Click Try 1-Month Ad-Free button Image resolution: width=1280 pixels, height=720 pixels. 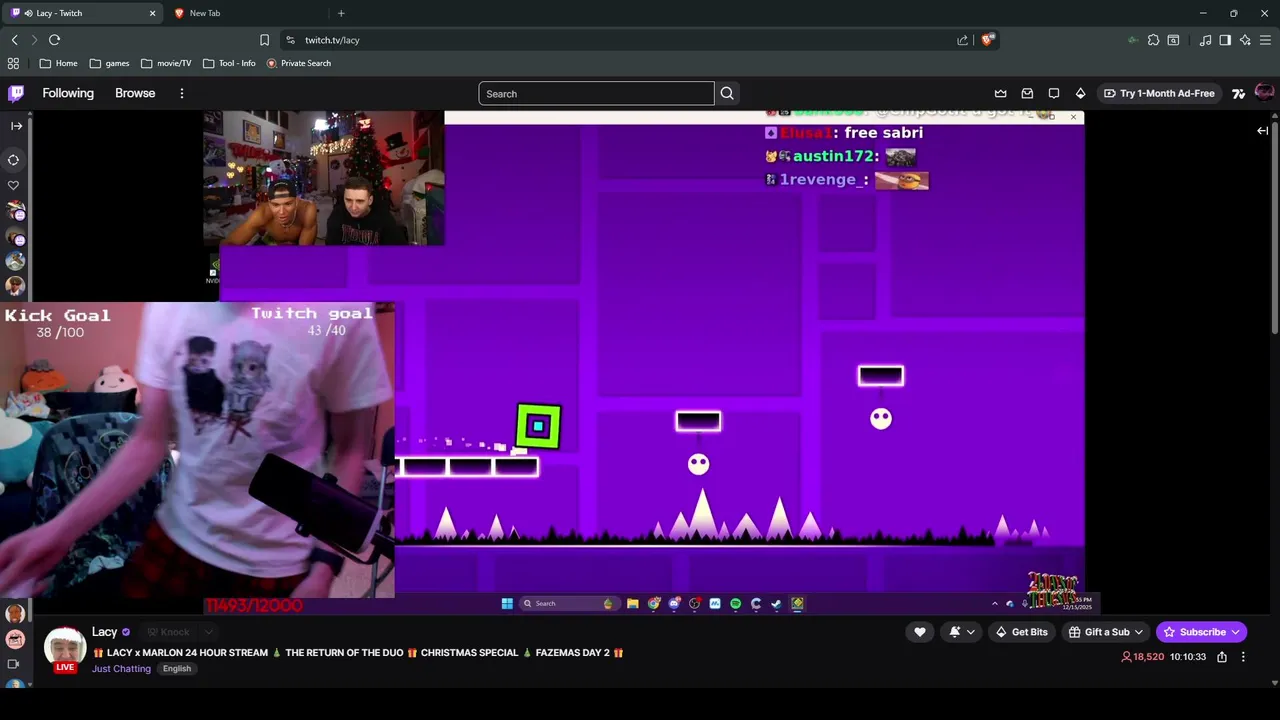click(1158, 93)
